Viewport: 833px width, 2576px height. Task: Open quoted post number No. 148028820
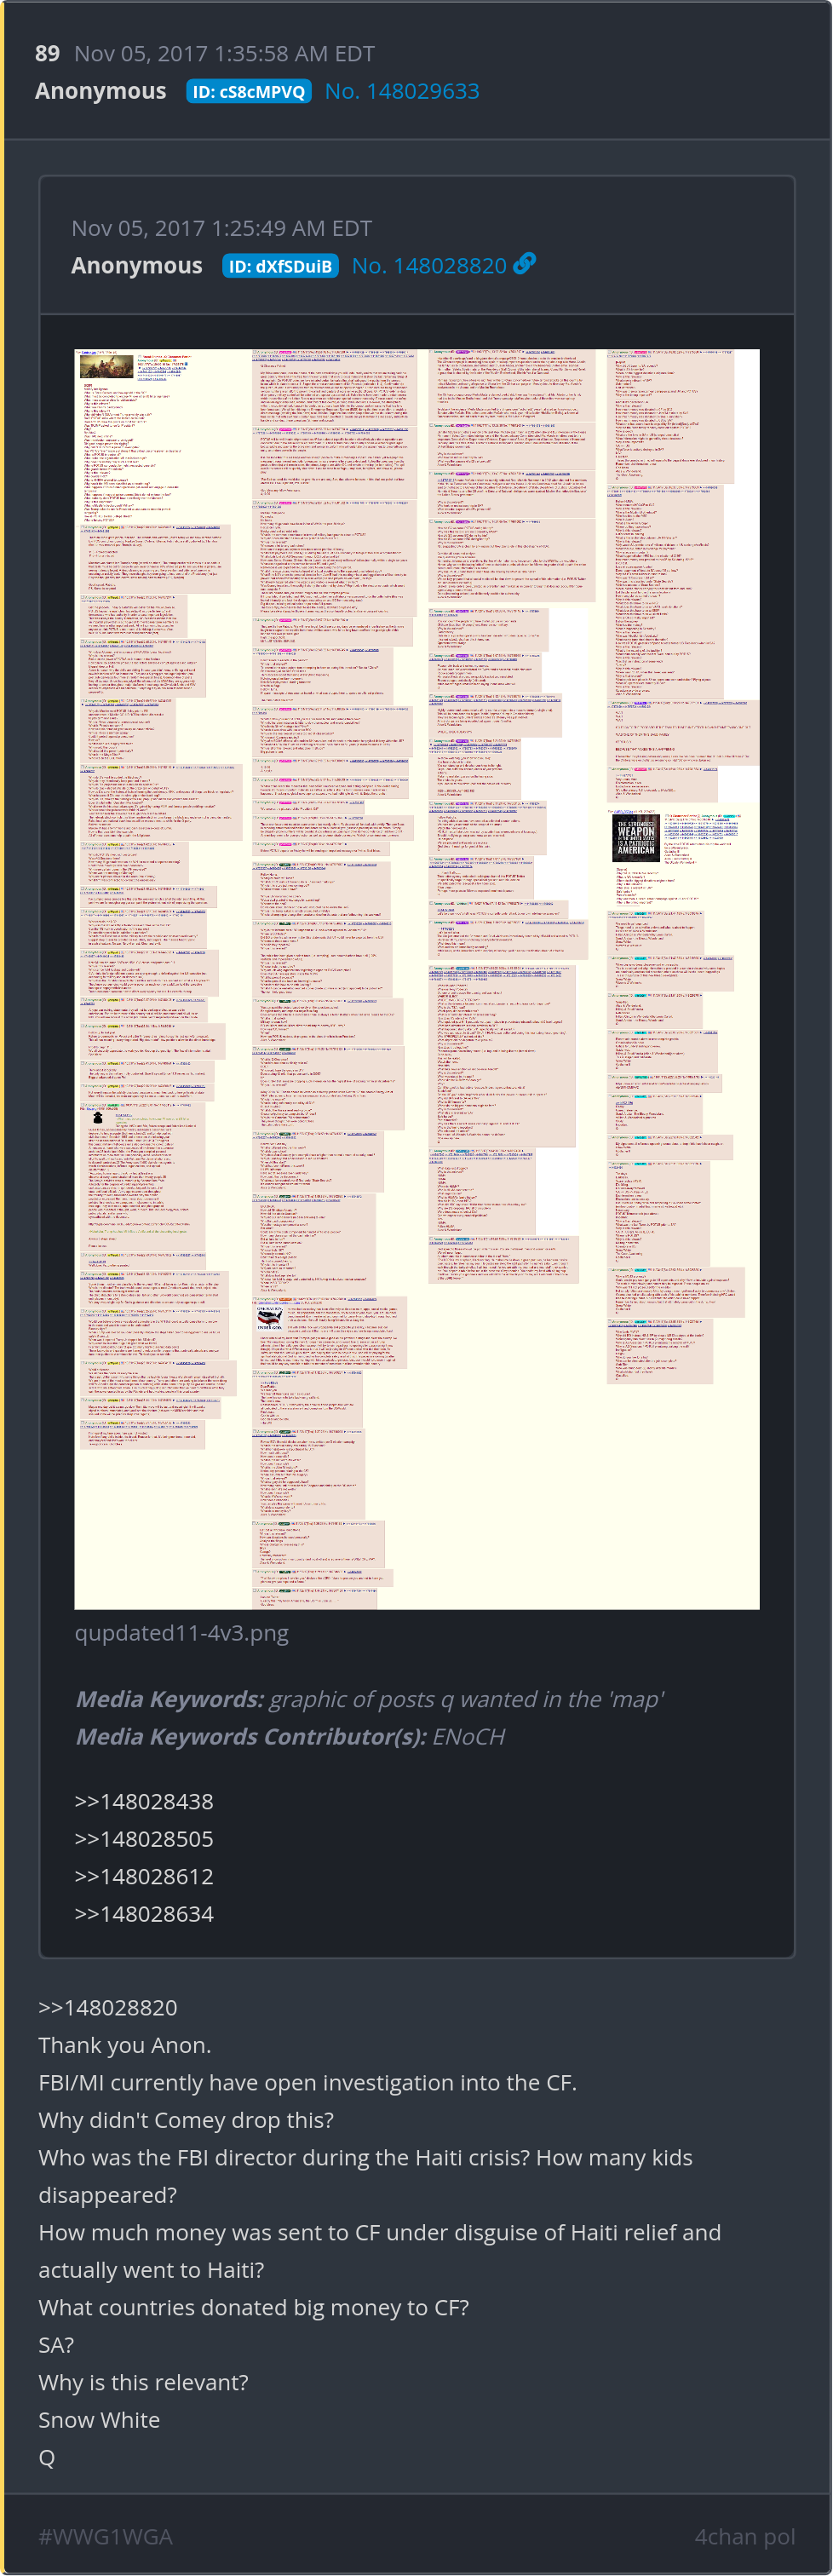click(429, 266)
